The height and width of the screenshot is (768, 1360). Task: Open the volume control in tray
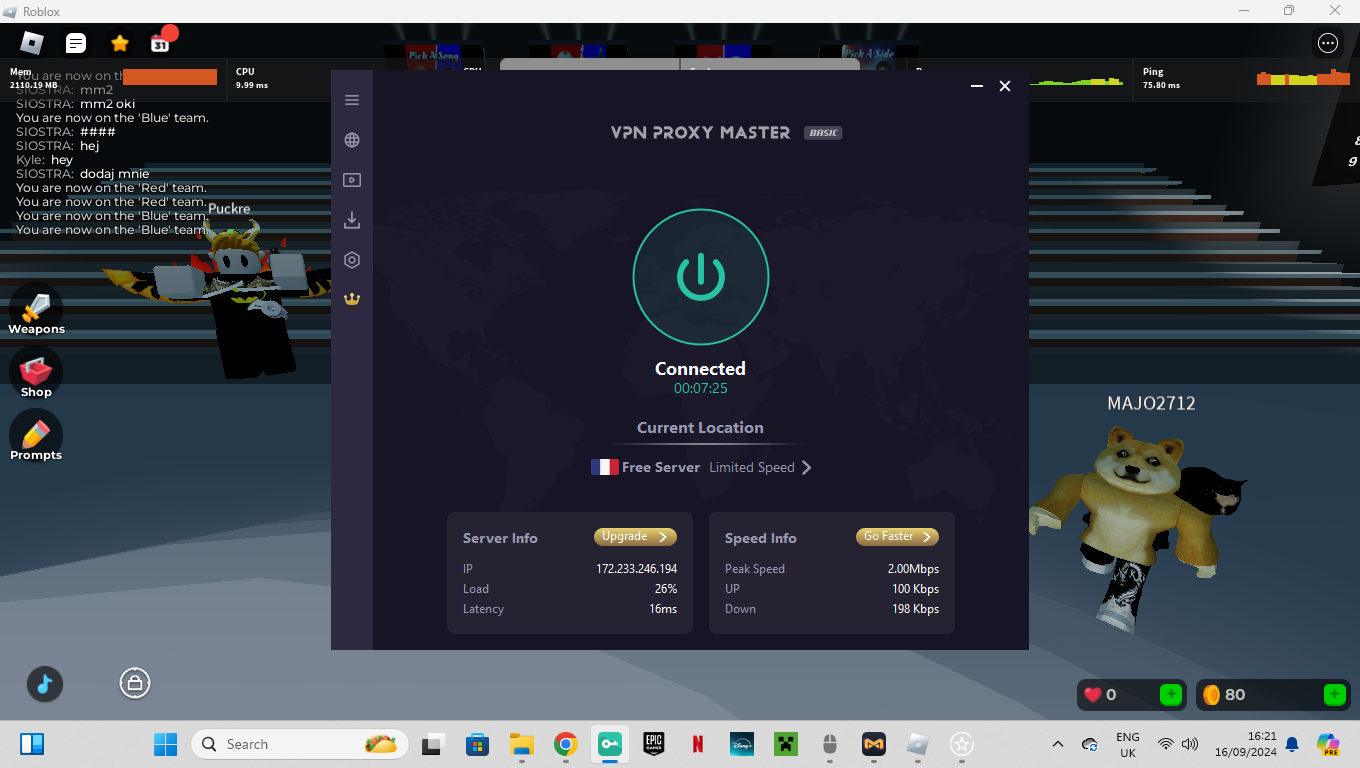[1190, 744]
